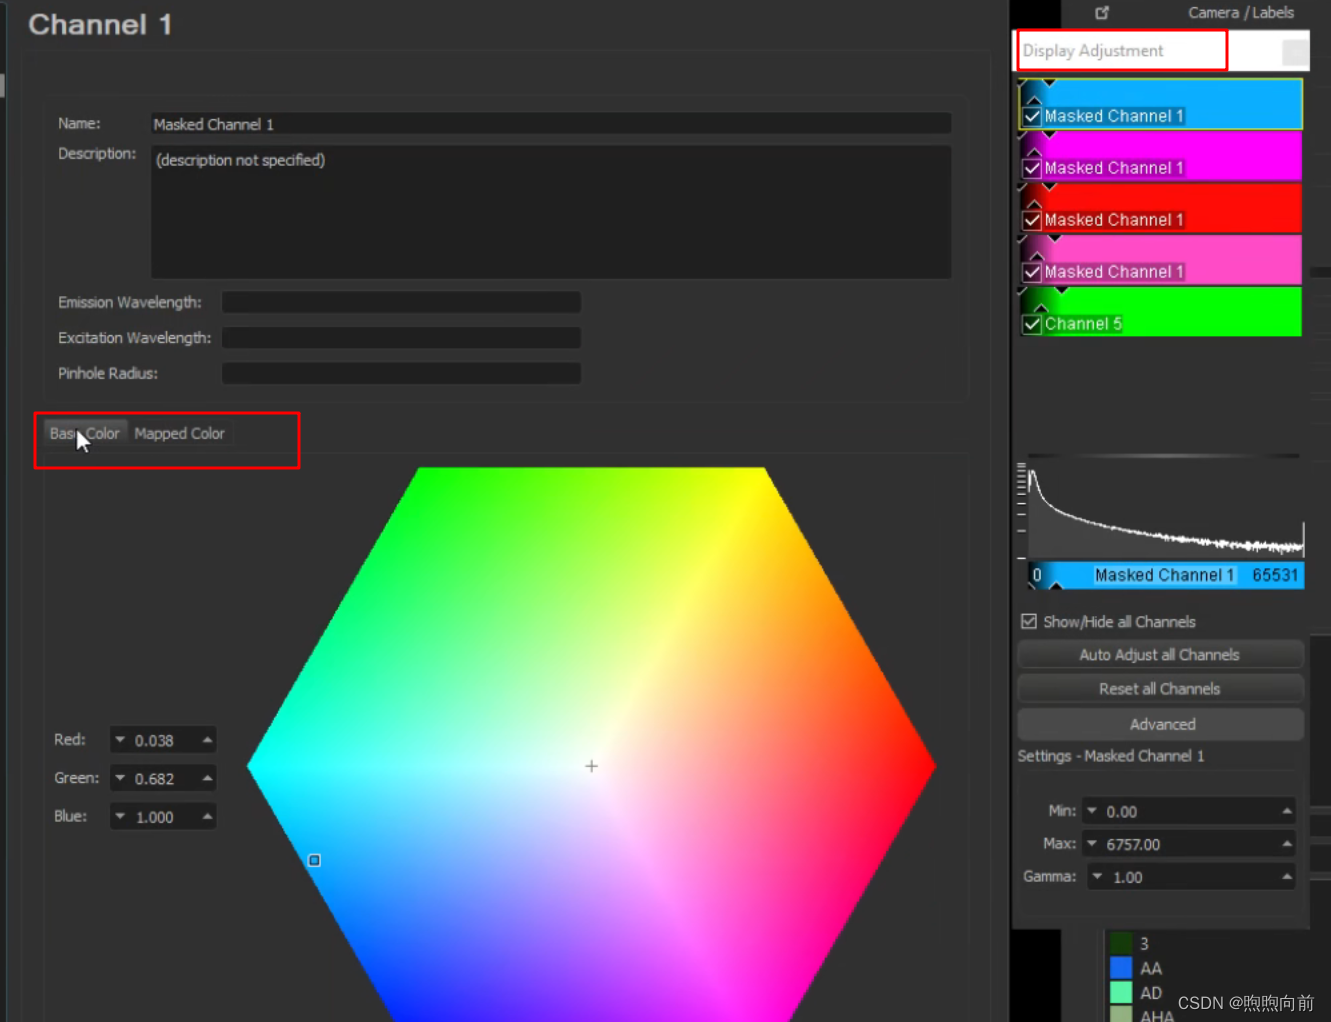The width and height of the screenshot is (1331, 1022).
Task: Click the Max value field 6757.00
Action: 1189,844
